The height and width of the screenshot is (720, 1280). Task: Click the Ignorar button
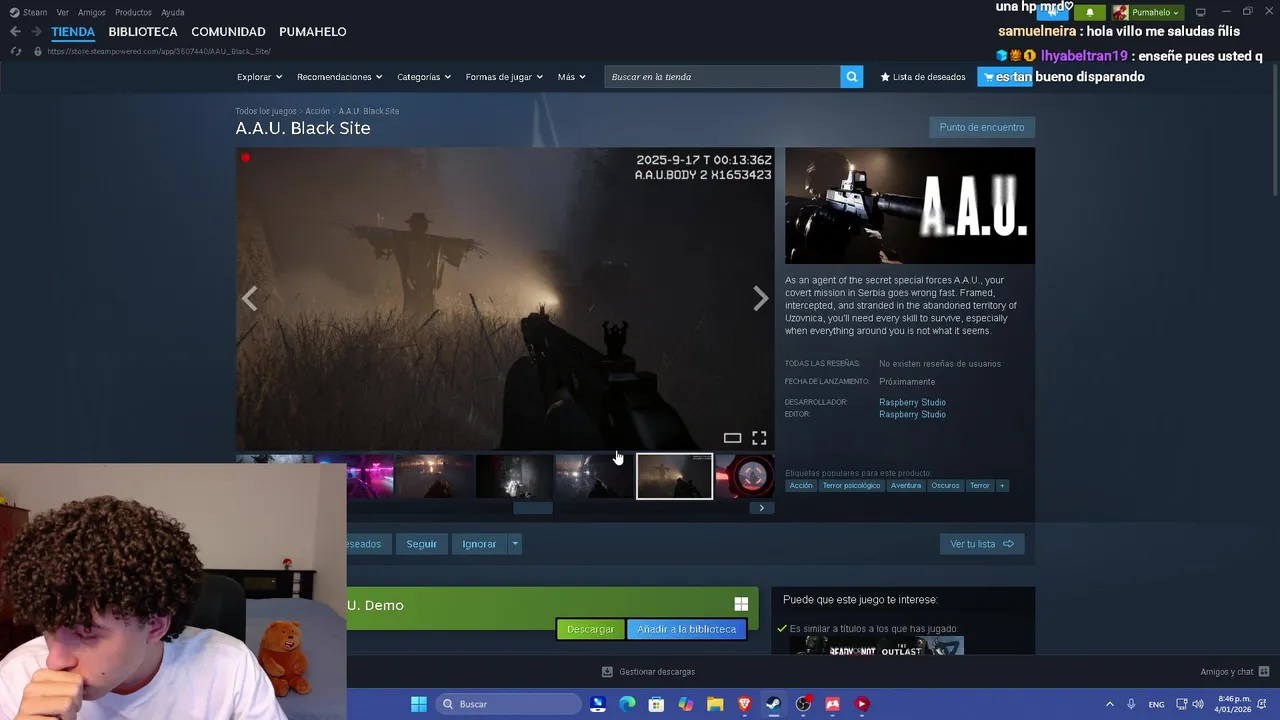coord(479,544)
